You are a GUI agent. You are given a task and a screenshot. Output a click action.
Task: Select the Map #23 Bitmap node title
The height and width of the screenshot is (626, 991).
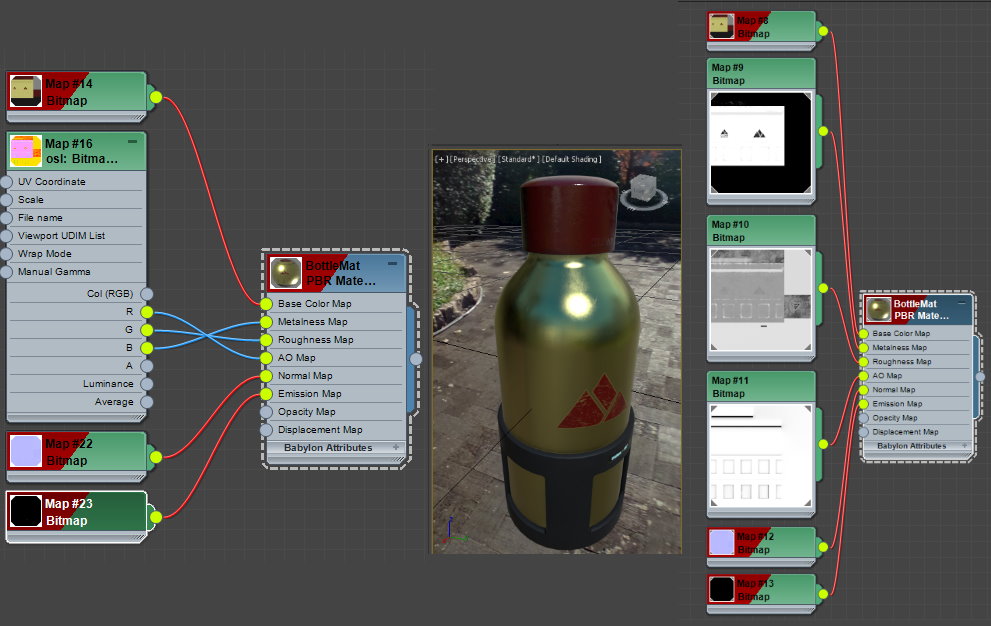pos(69,512)
